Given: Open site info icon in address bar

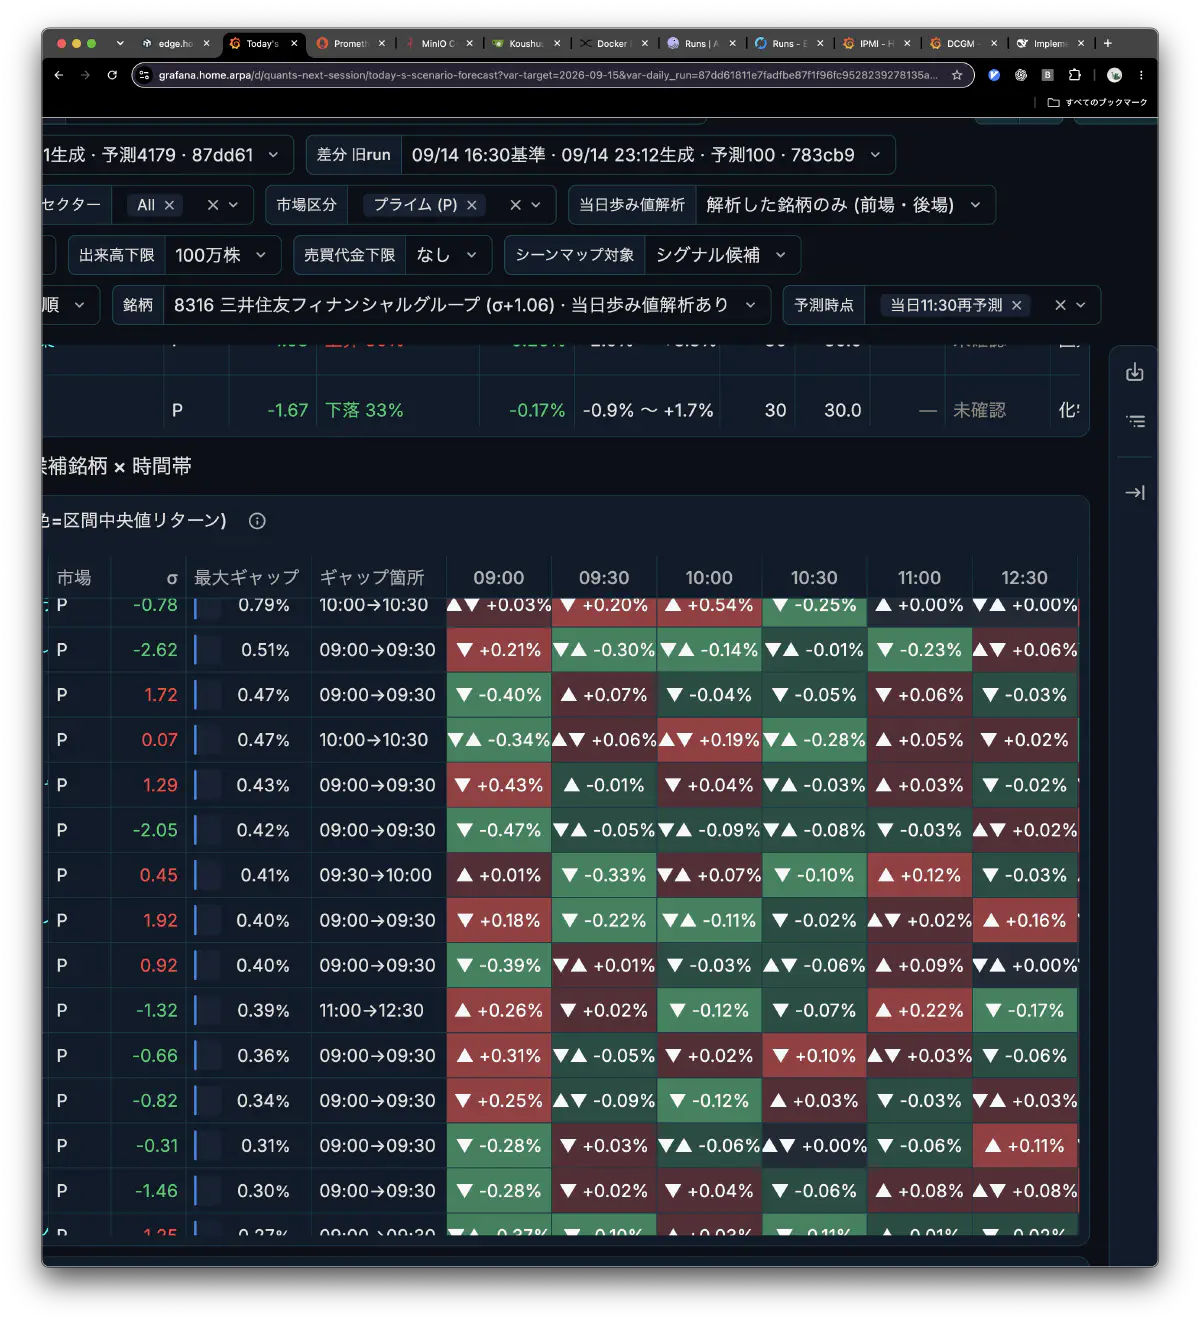Looking at the screenshot, I should (x=145, y=75).
